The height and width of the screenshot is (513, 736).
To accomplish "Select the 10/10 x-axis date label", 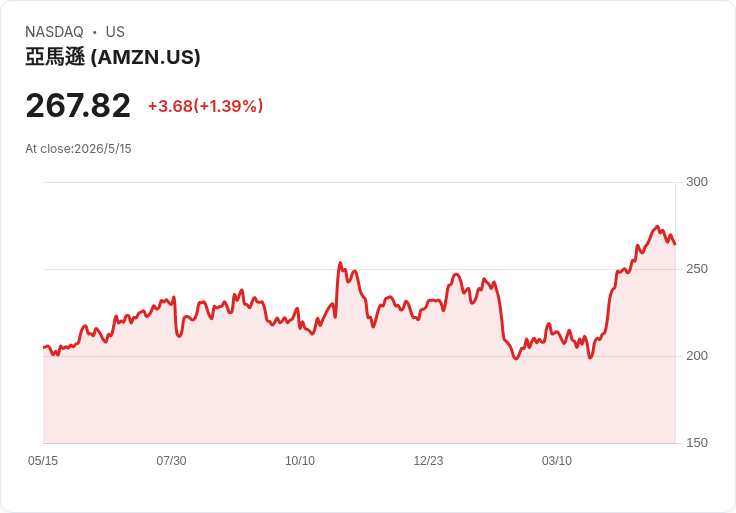I will click(300, 460).
